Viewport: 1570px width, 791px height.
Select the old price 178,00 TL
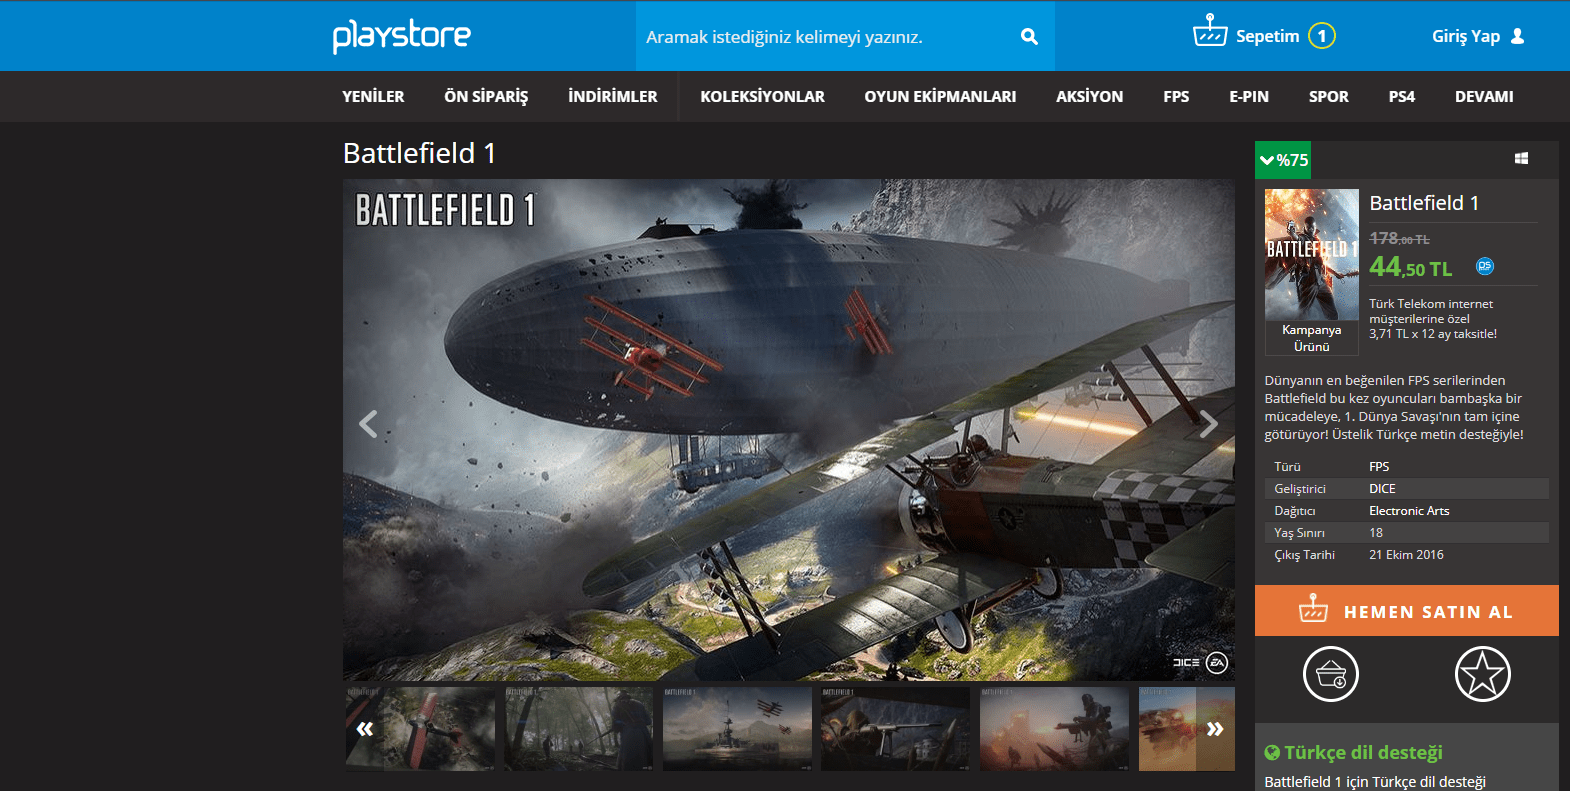(1399, 238)
